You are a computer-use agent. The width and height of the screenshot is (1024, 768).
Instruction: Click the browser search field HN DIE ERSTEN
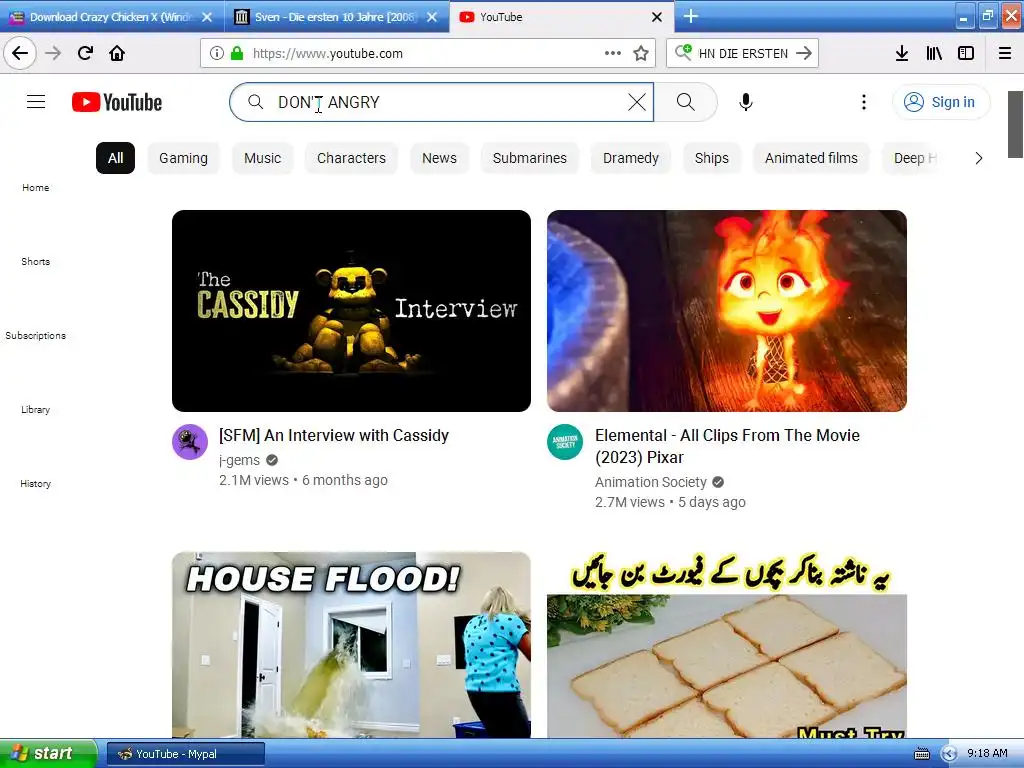tap(743, 53)
